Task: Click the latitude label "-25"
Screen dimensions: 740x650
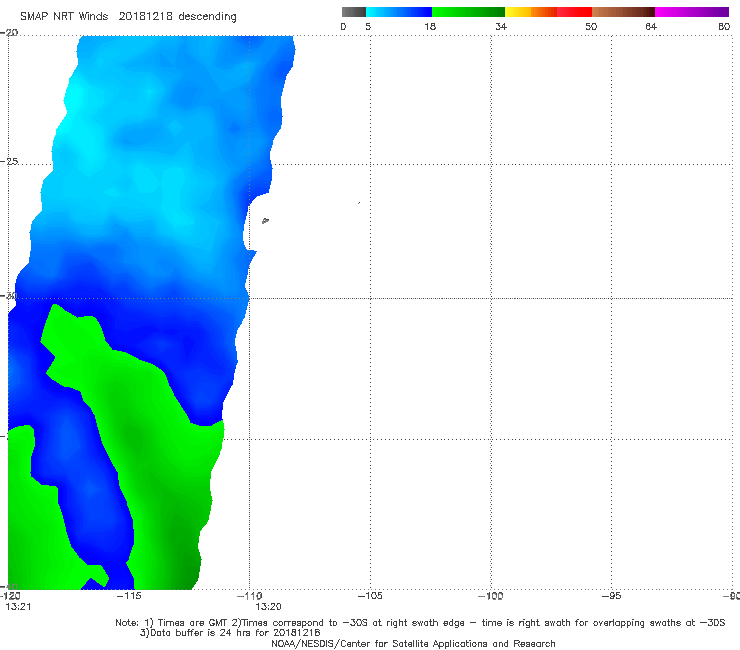Action: [x=9, y=161]
